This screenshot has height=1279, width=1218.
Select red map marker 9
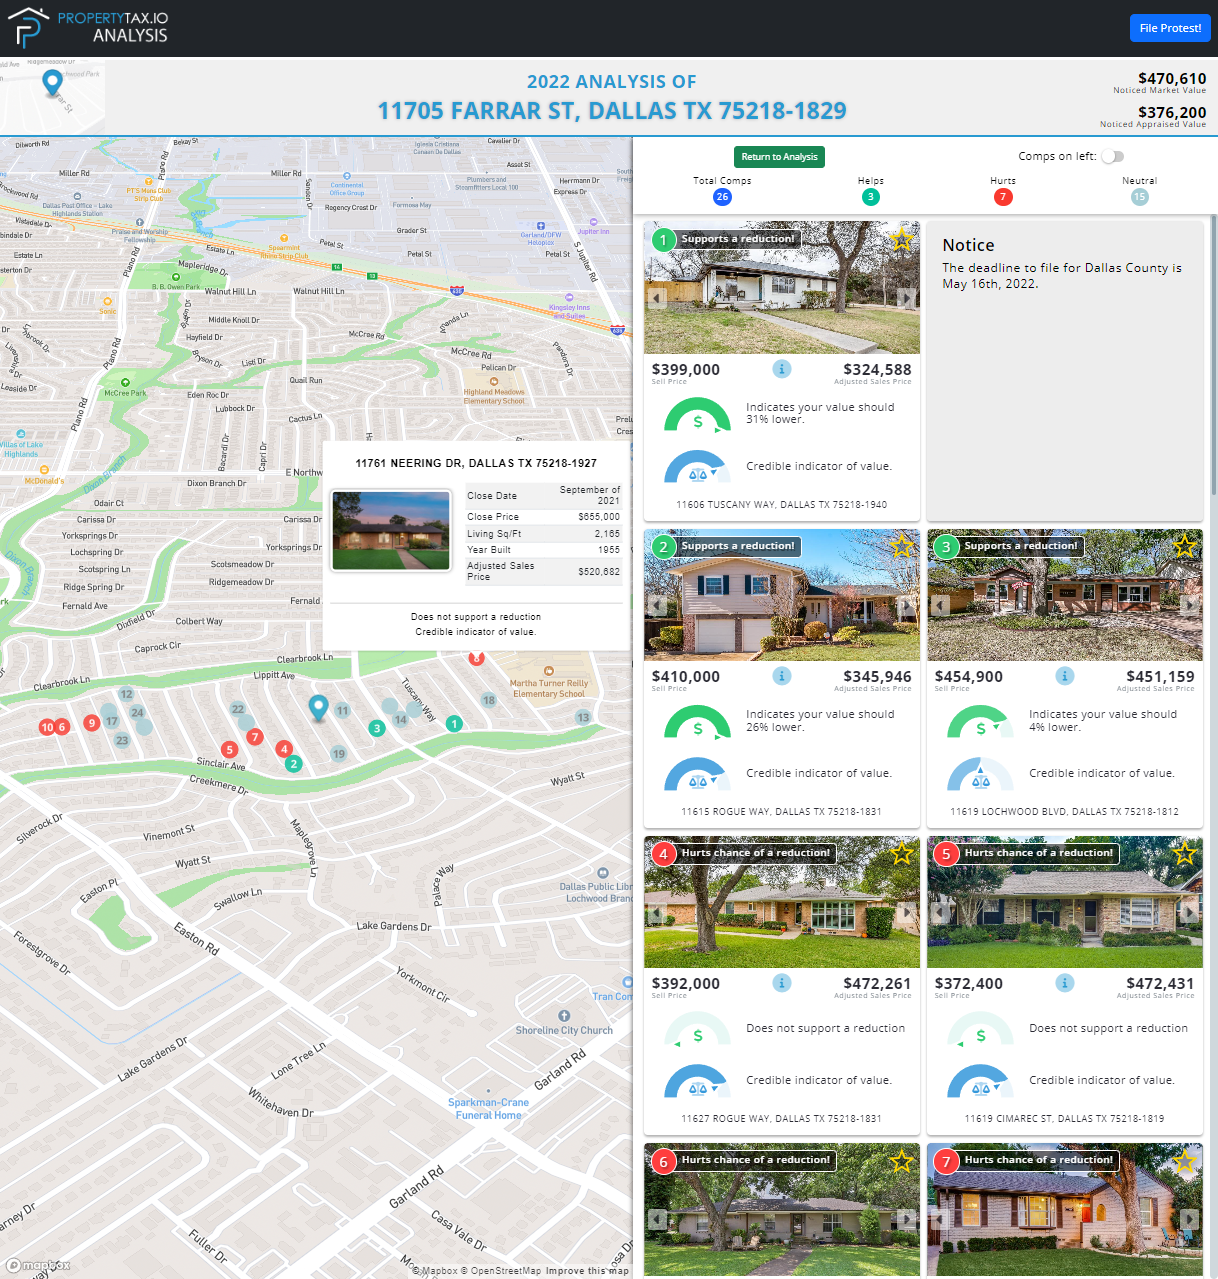point(92,723)
